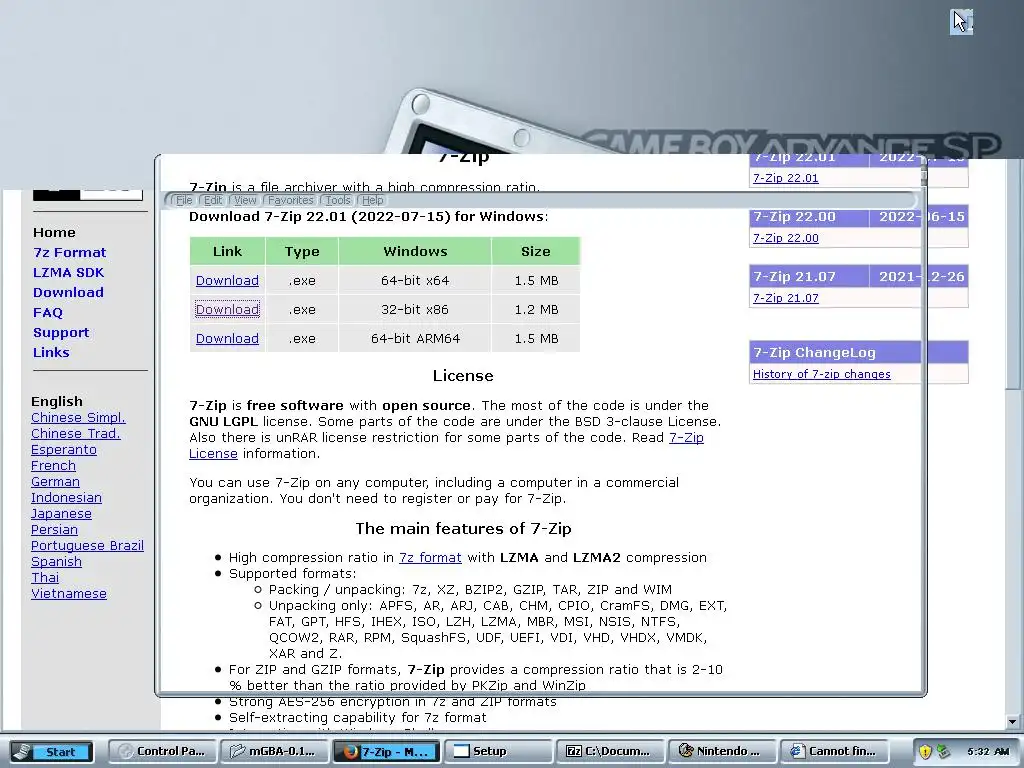The width and height of the screenshot is (1024, 768).
Task: Click the 64-bit ARM64 cell
Action: [415, 338]
